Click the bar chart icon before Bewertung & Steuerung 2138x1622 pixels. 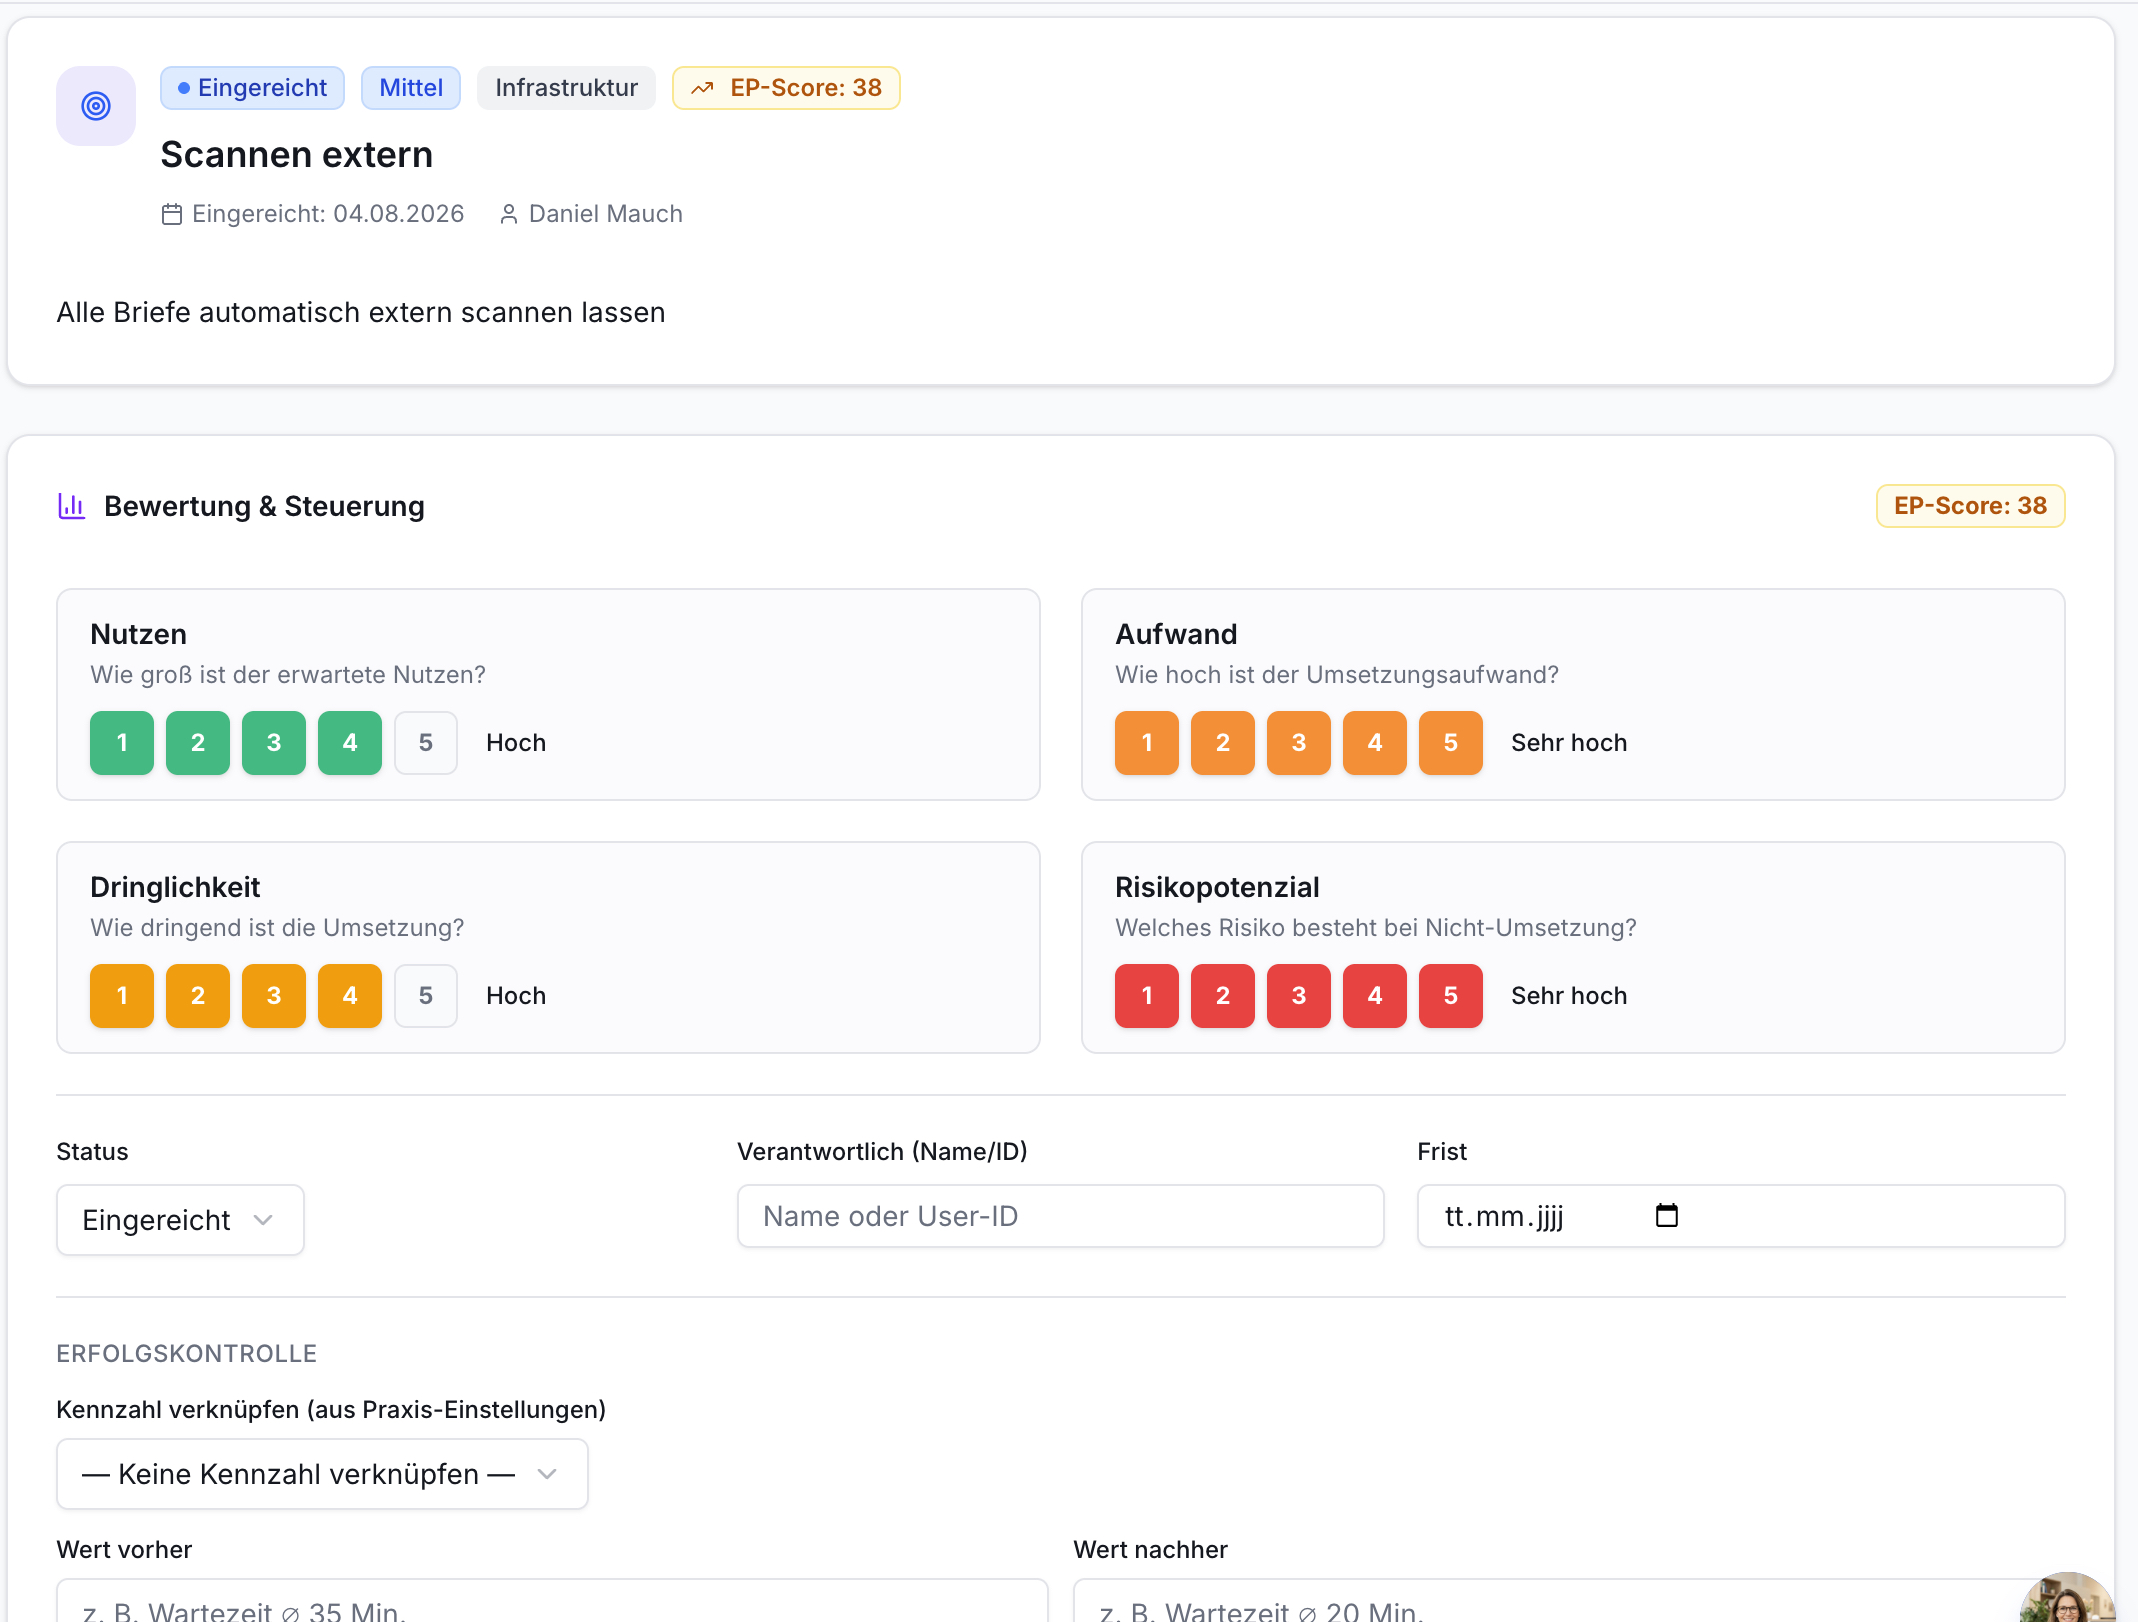[x=72, y=506]
